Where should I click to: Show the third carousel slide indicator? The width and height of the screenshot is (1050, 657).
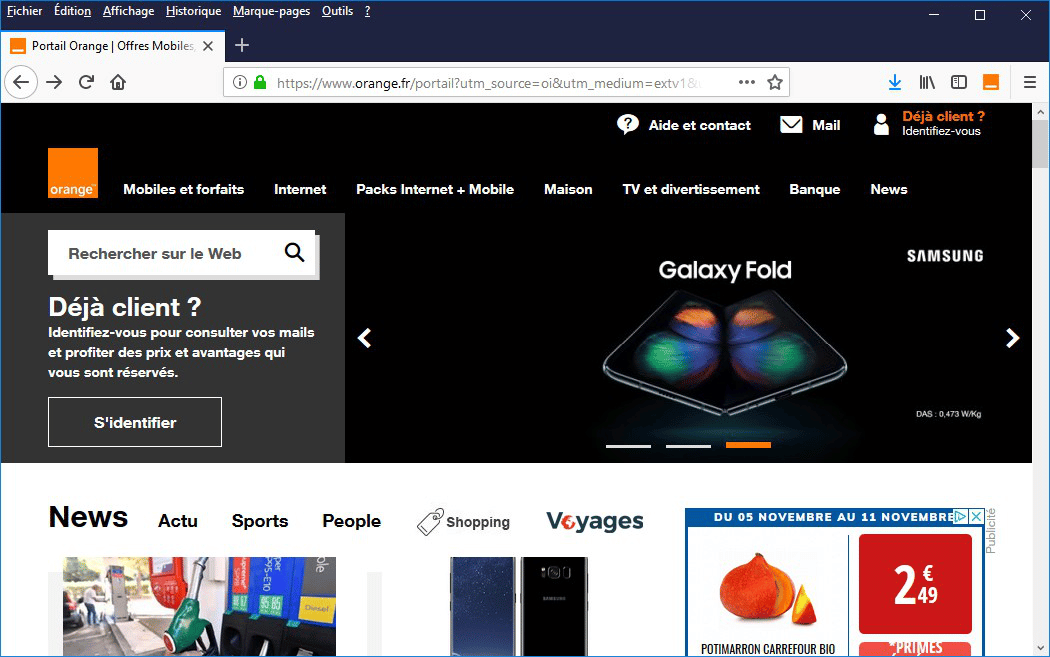[x=748, y=445]
